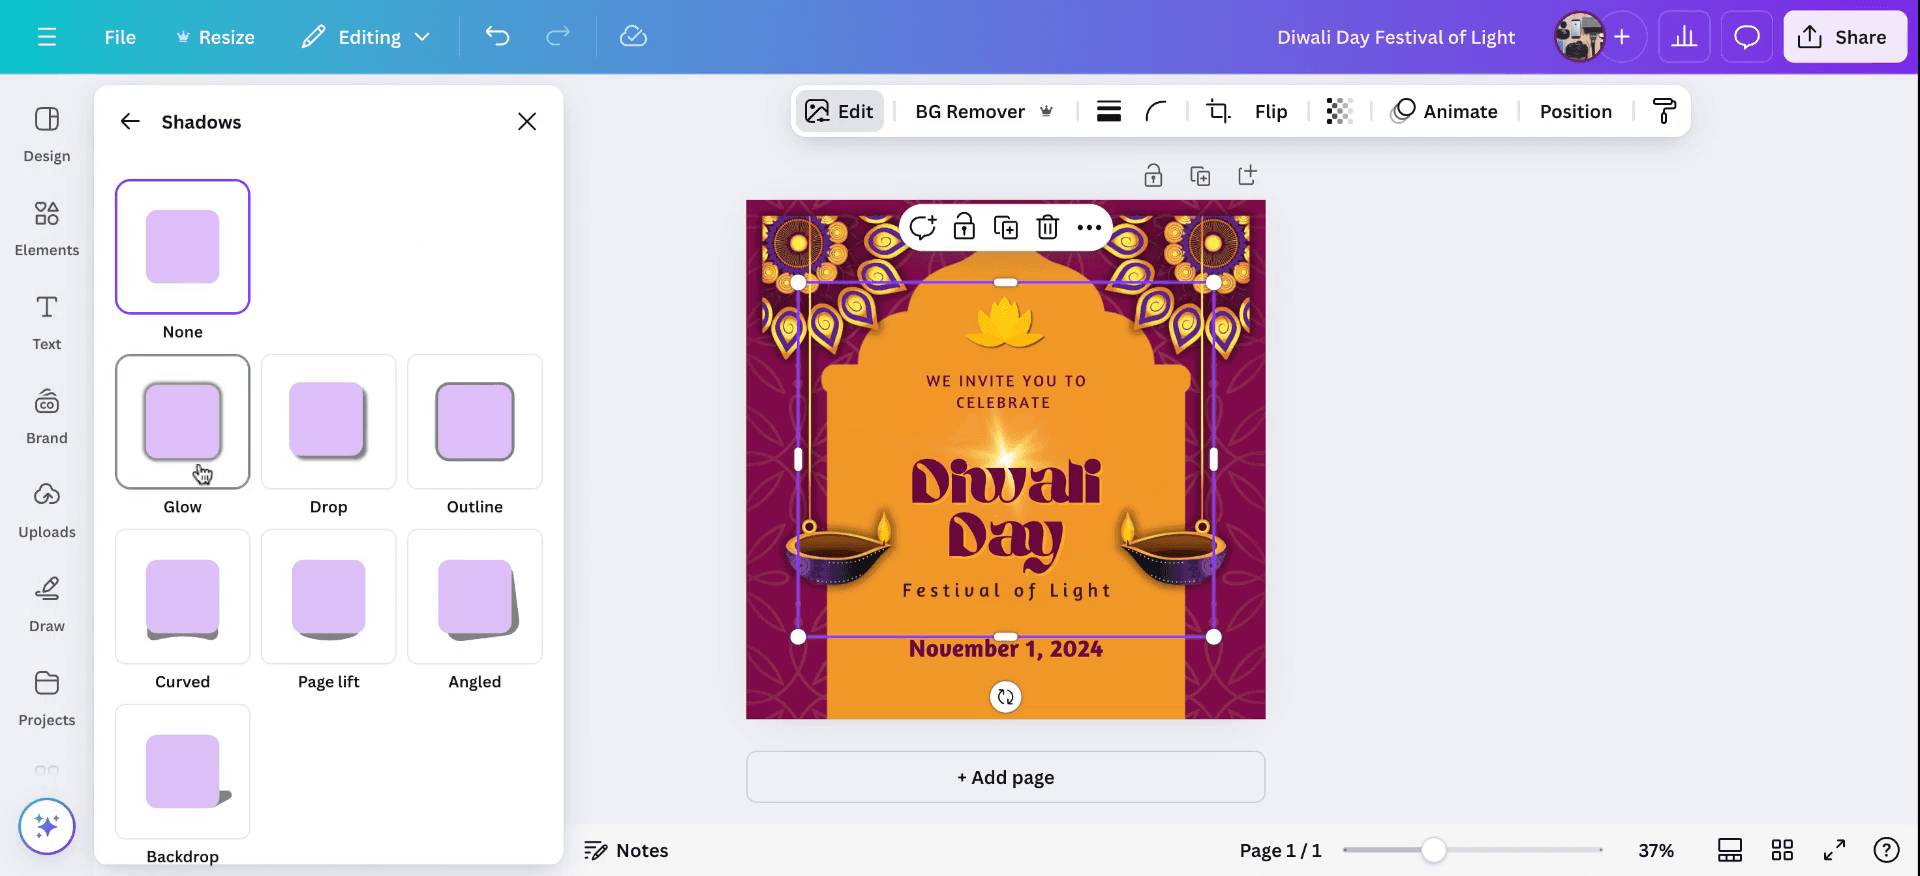Expand the Editing mode dropdown
1920x876 pixels.
click(x=366, y=37)
